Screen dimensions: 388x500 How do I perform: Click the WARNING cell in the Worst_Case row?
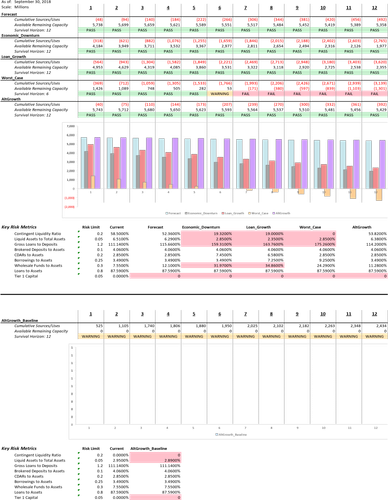tap(220, 94)
